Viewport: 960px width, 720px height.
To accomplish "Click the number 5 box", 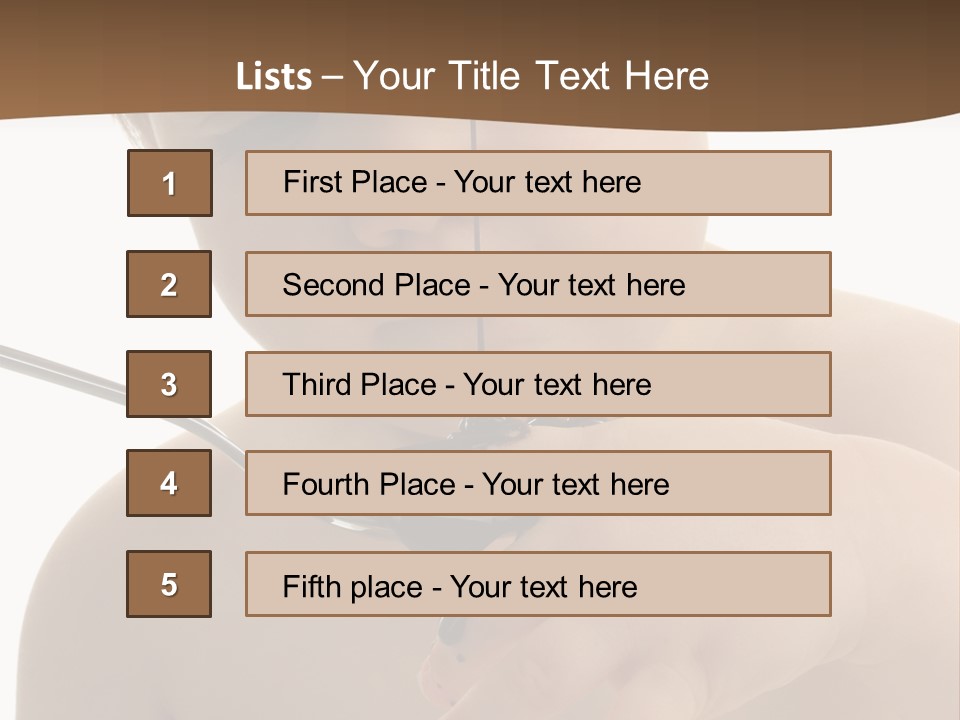I will 169,584.
